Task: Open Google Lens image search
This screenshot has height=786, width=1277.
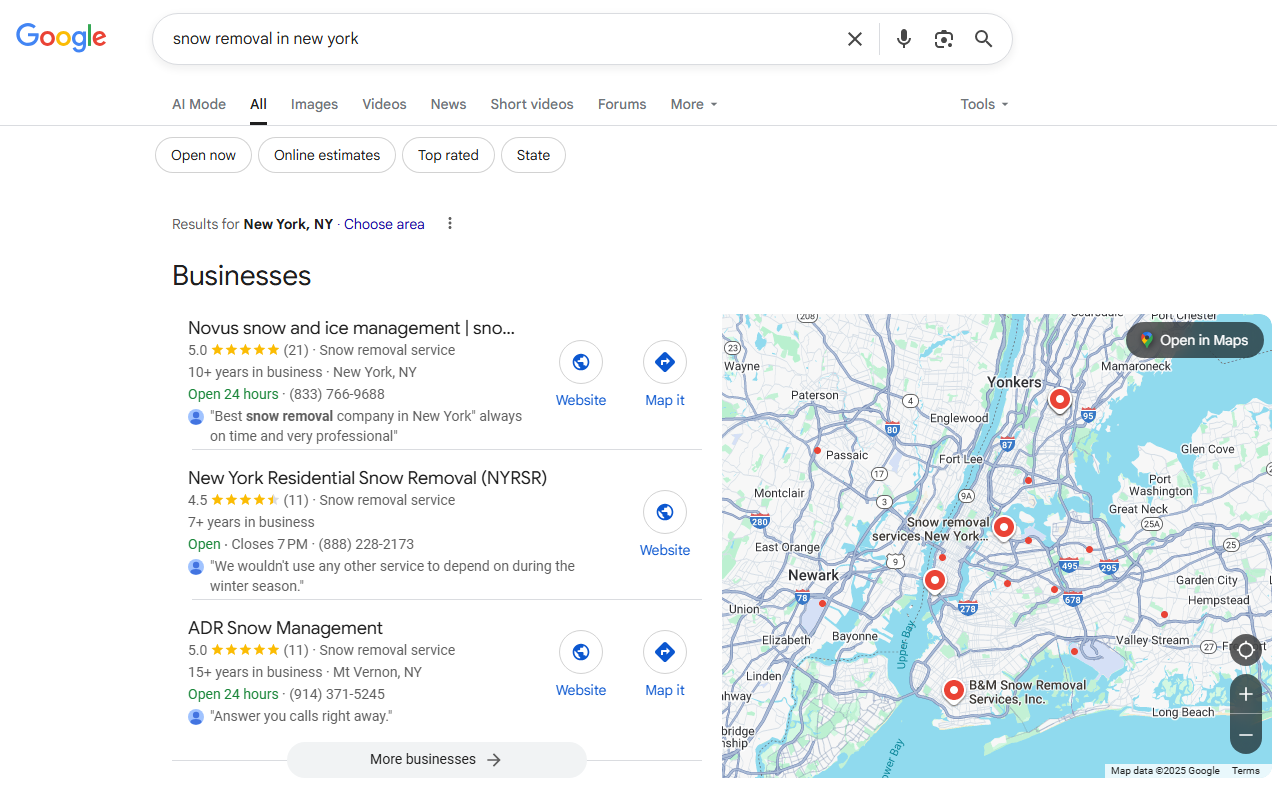Action: pos(943,38)
